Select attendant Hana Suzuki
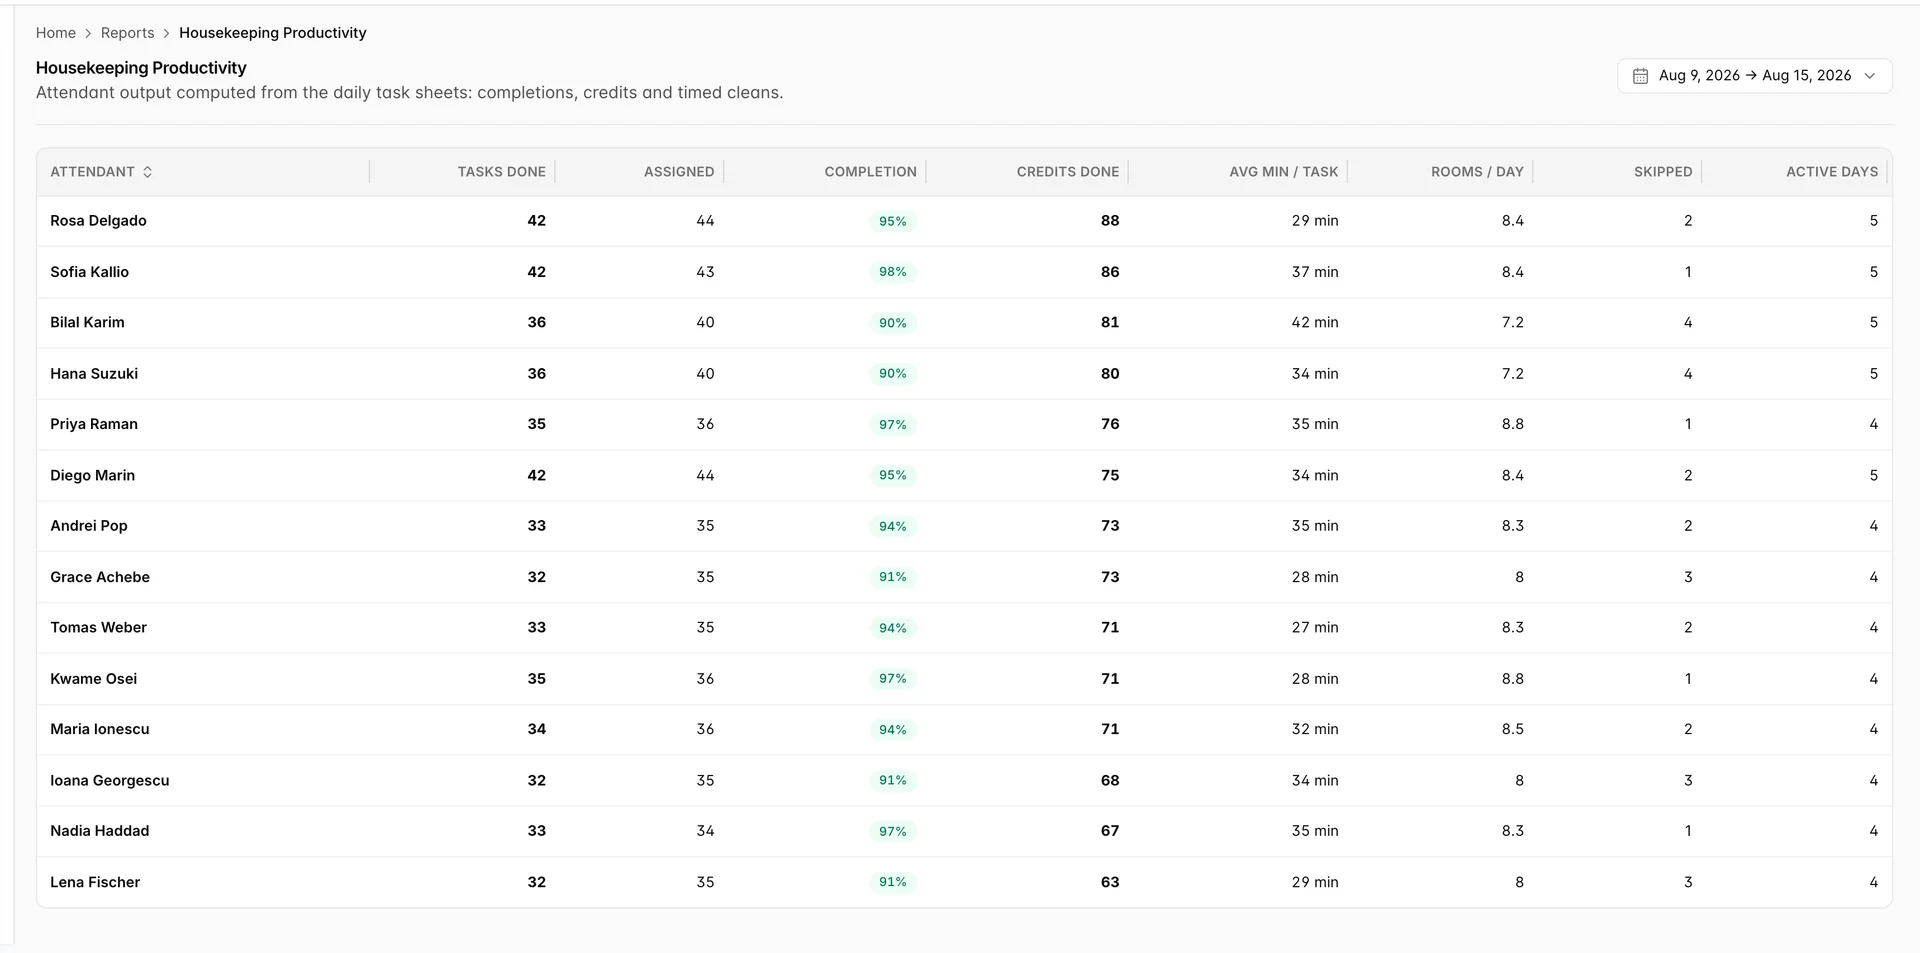This screenshot has width=1920, height=953. (x=94, y=374)
